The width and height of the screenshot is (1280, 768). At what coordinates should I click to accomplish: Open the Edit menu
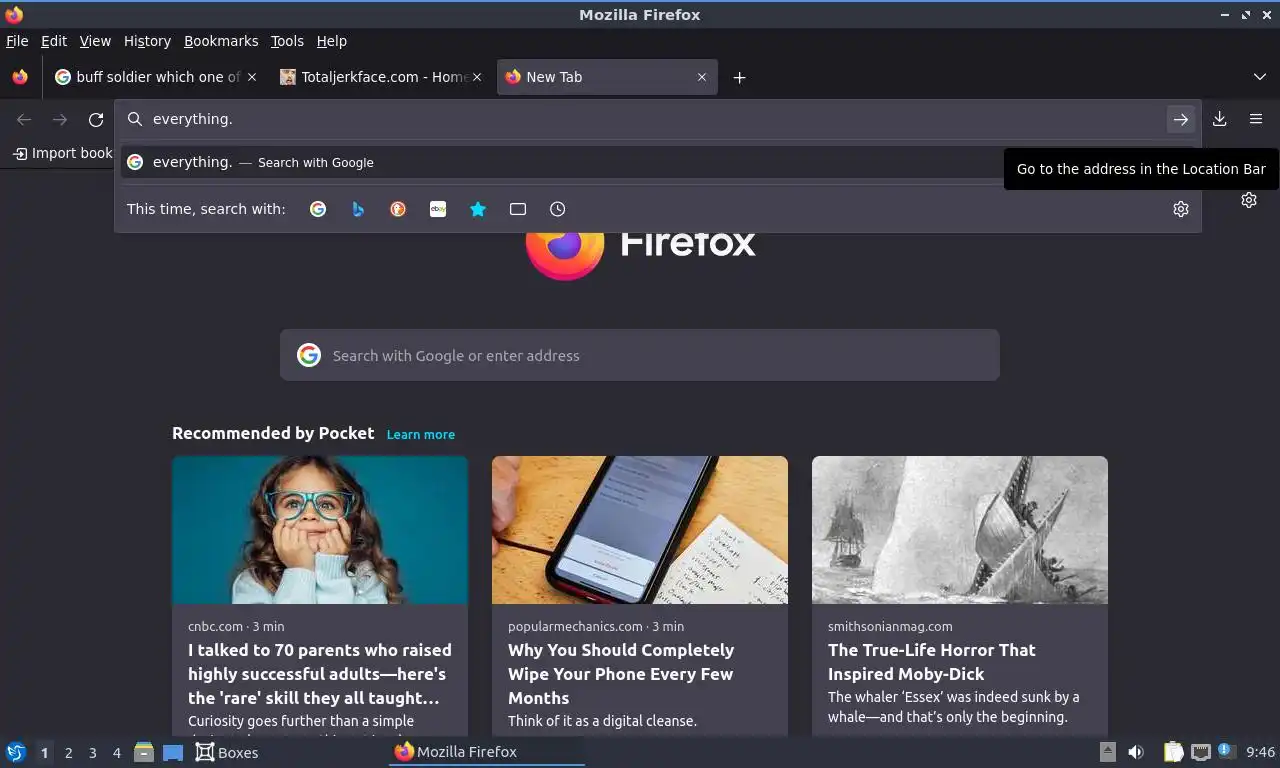pyautogui.click(x=54, y=41)
